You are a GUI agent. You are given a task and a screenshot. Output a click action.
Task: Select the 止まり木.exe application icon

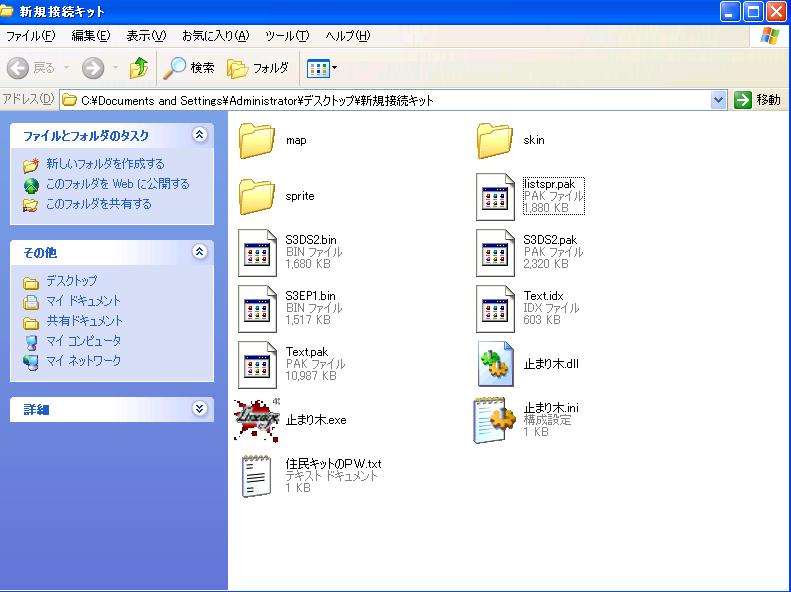[x=257, y=420]
